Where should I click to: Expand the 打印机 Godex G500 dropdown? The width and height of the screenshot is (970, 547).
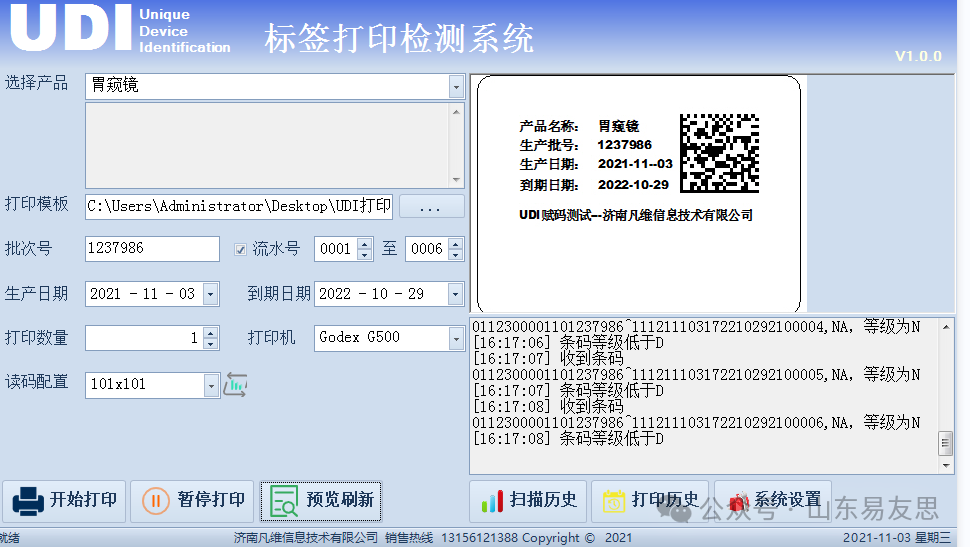[x=457, y=338]
